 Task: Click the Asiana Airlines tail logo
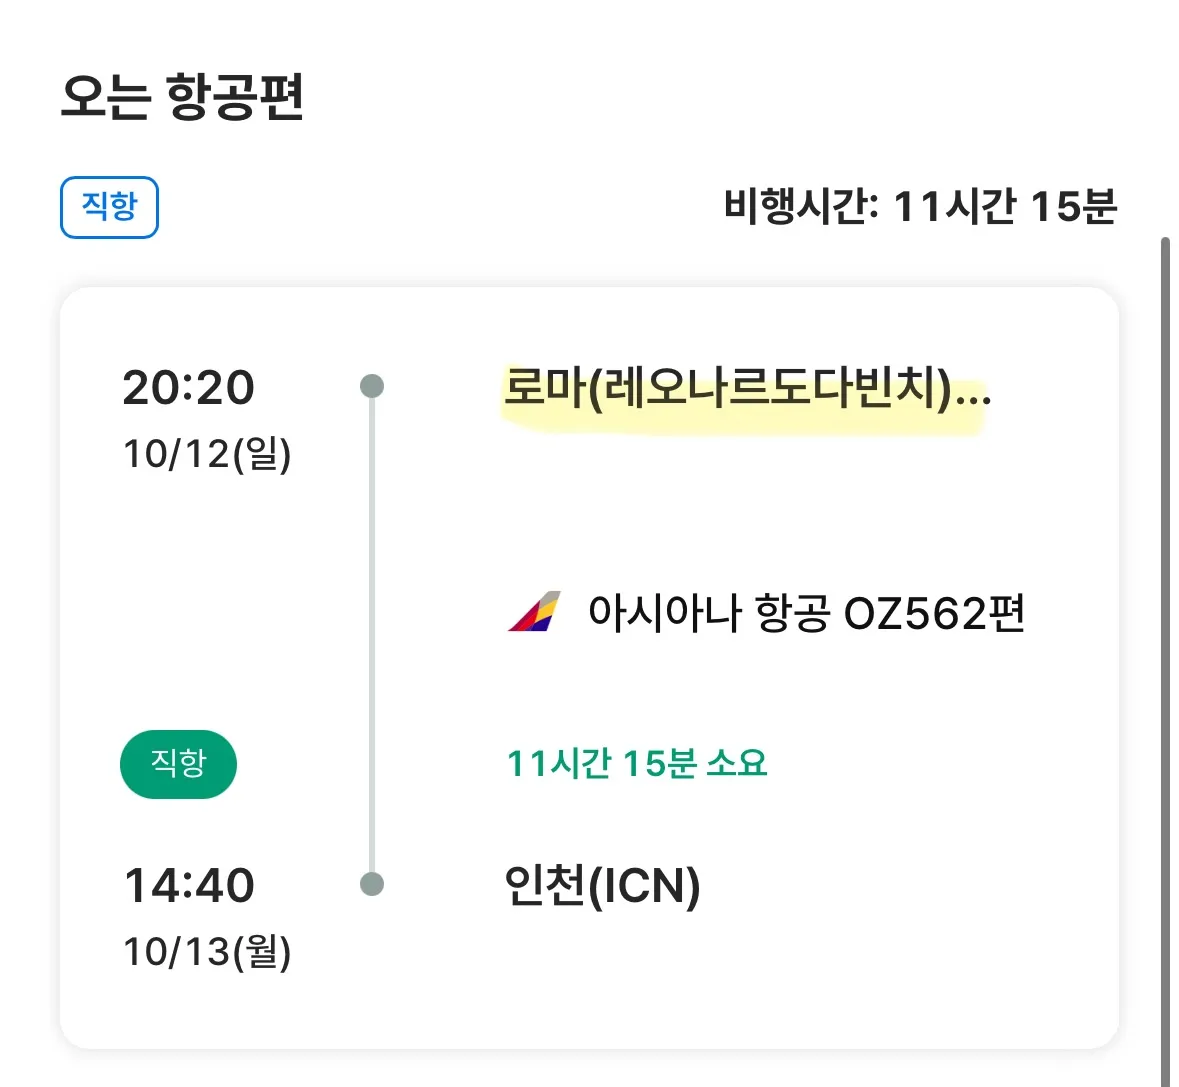(534, 612)
